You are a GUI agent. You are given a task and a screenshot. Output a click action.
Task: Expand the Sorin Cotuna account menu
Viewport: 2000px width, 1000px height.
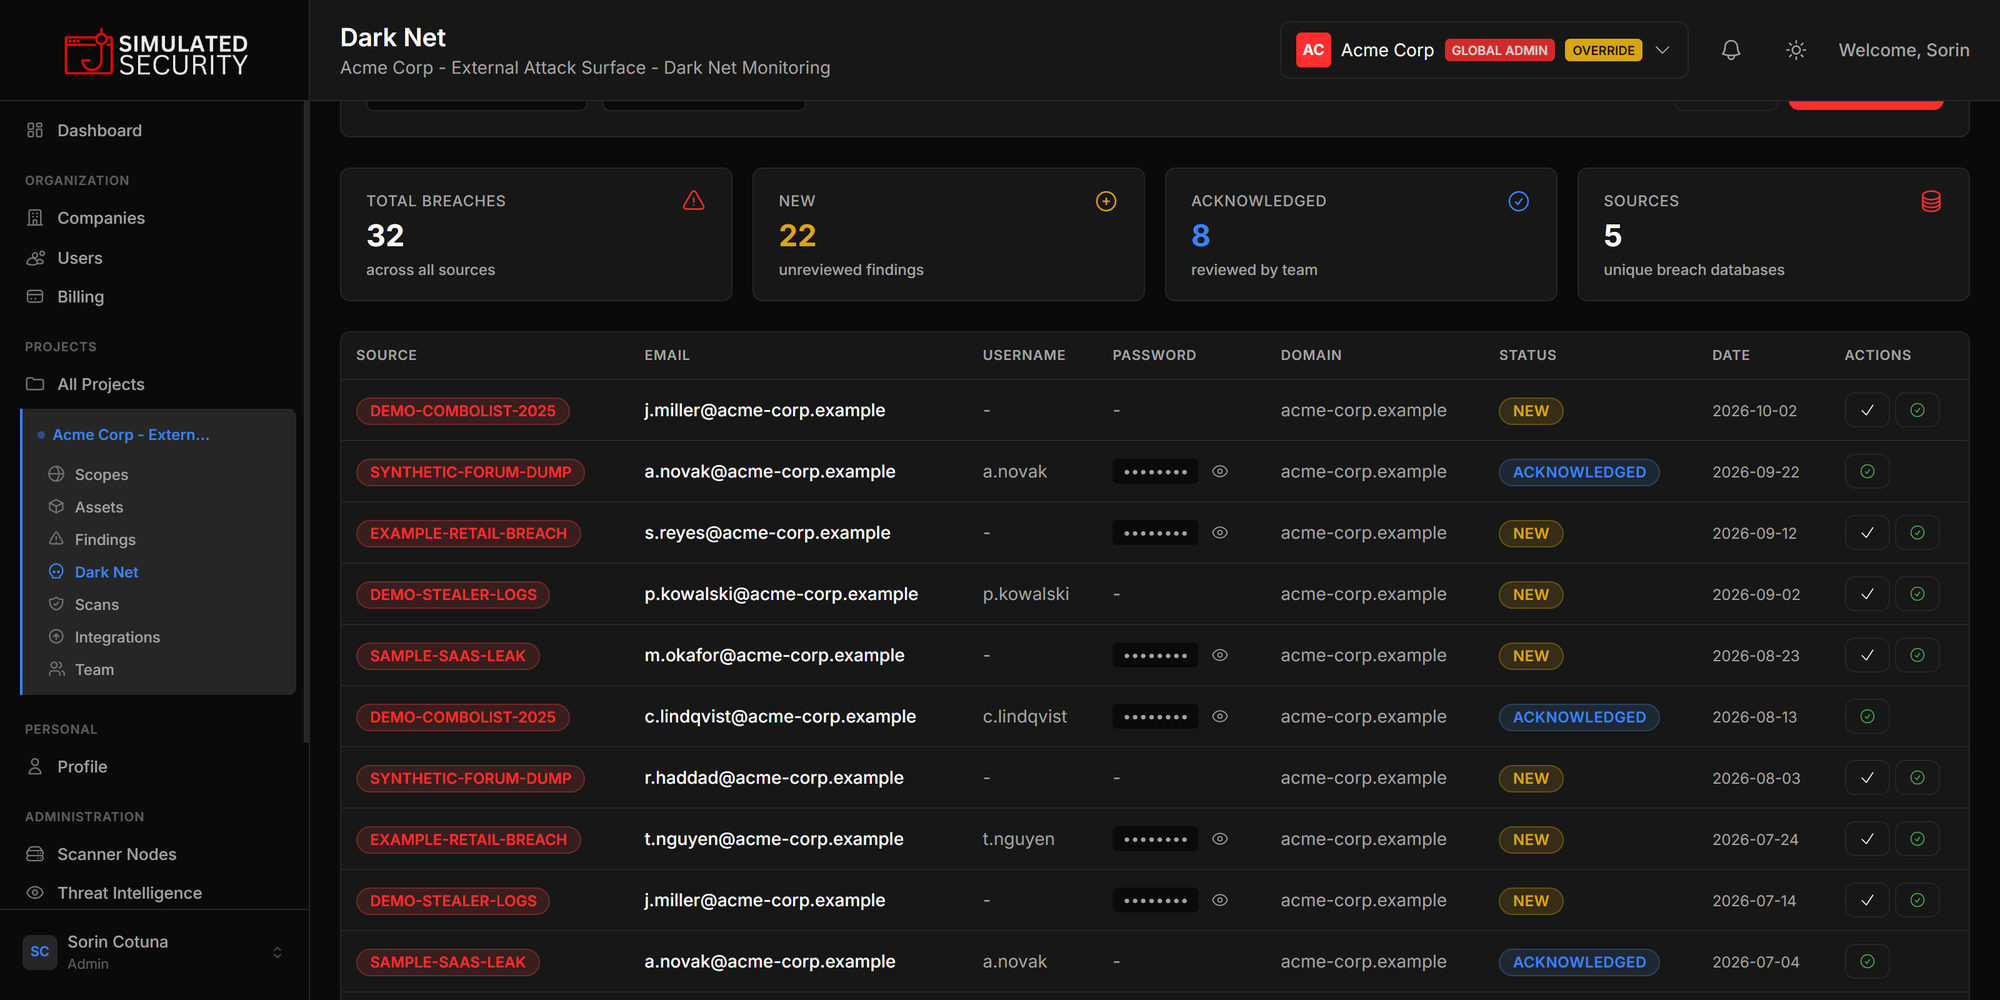[x=154, y=952]
